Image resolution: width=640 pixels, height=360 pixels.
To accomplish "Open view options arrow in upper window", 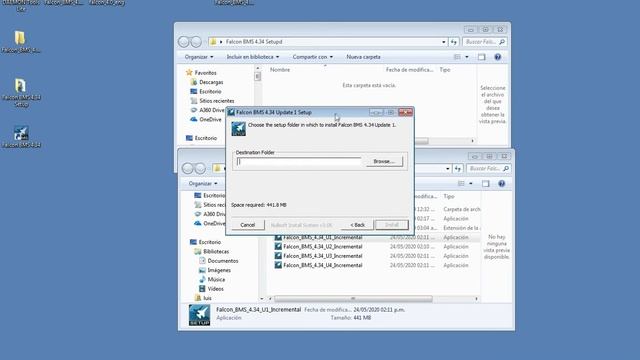I will [467, 57].
